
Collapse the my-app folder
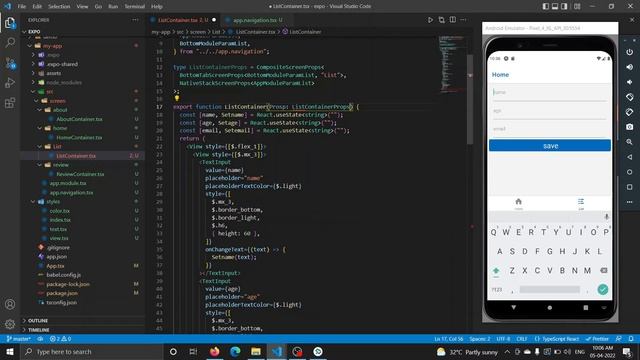[82, 46]
